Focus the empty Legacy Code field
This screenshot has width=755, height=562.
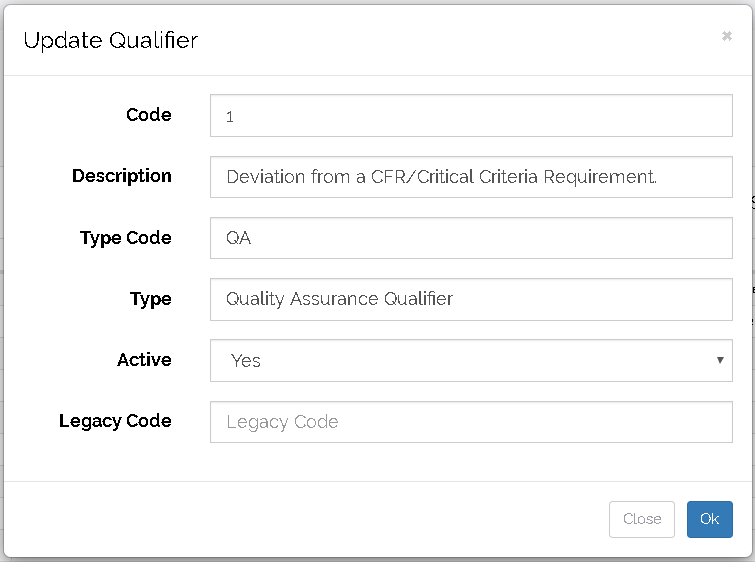(x=471, y=422)
